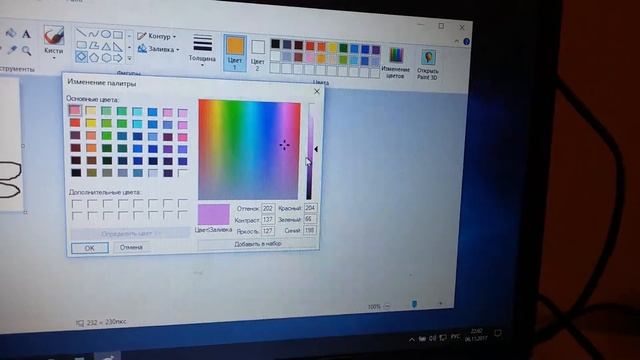Pick white swatch in Основные цвета
The height and width of the screenshot is (360, 640).
[182, 173]
